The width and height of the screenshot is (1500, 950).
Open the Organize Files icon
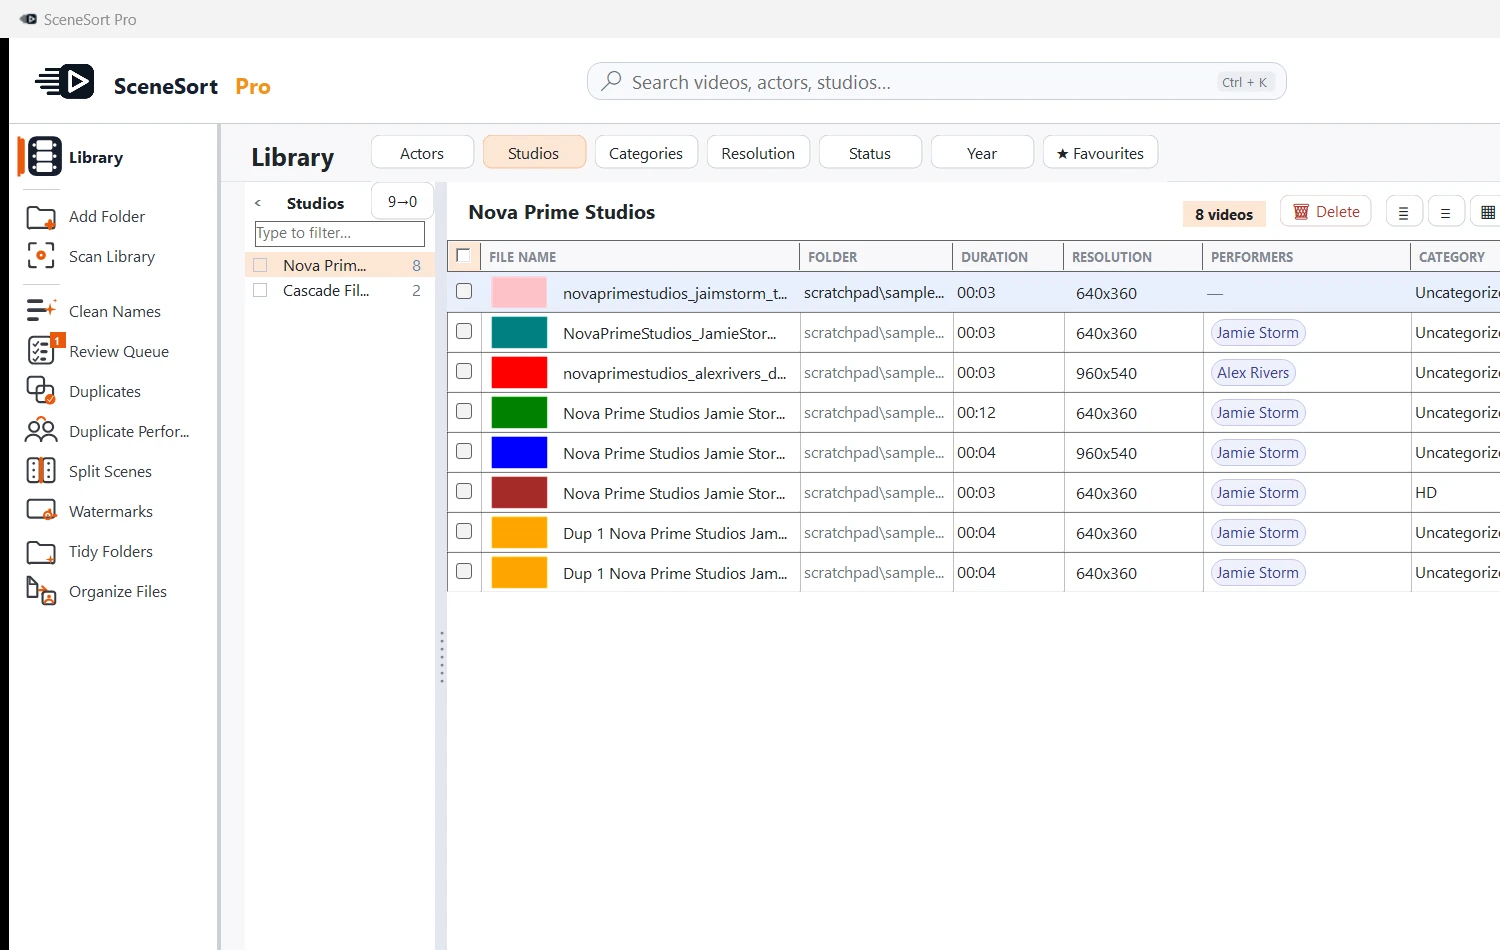(x=41, y=591)
